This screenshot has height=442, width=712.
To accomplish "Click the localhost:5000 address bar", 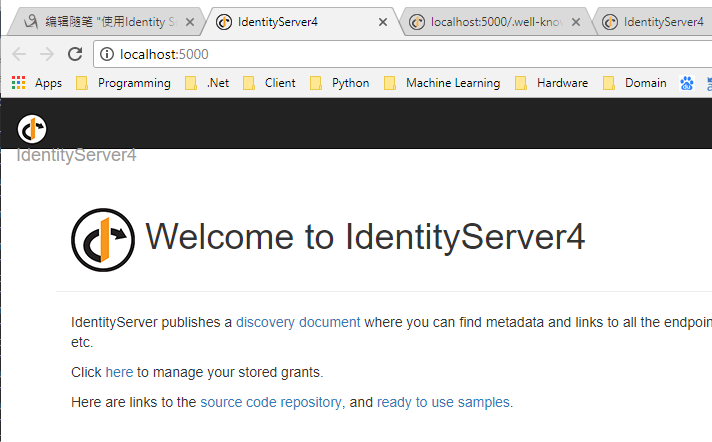I will tap(402, 54).
